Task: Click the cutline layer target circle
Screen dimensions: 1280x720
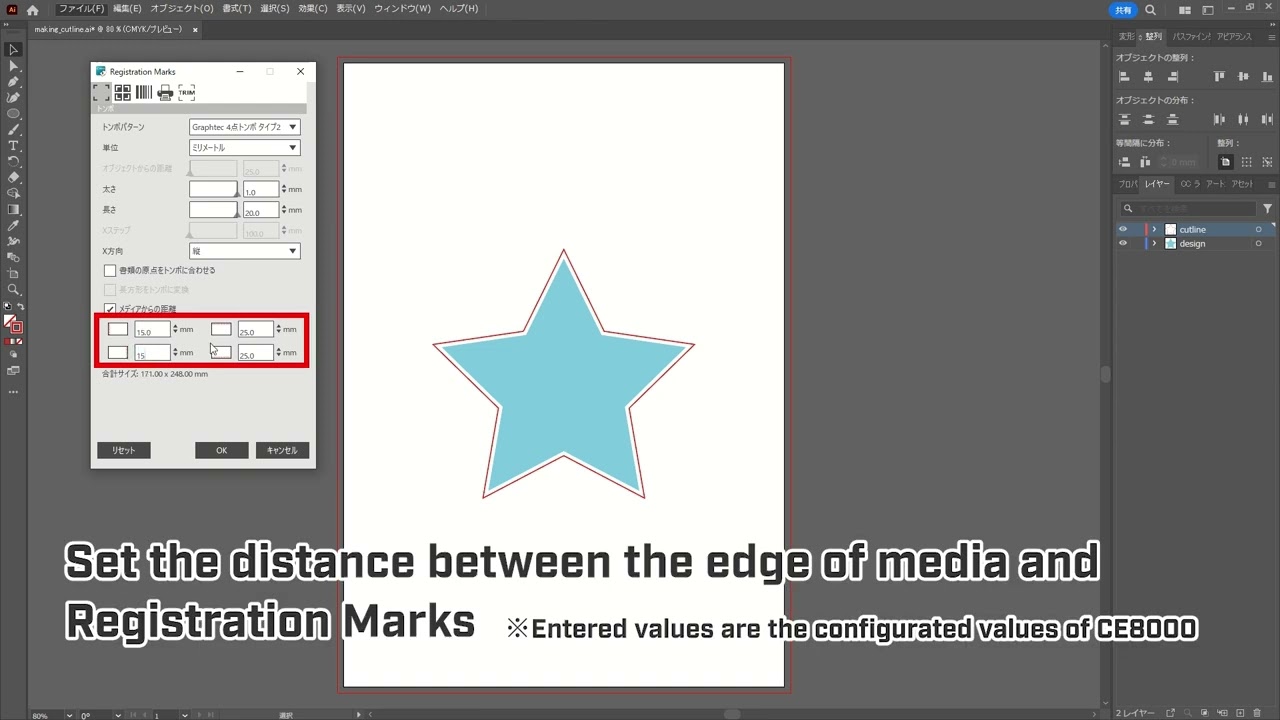Action: [x=1258, y=230]
